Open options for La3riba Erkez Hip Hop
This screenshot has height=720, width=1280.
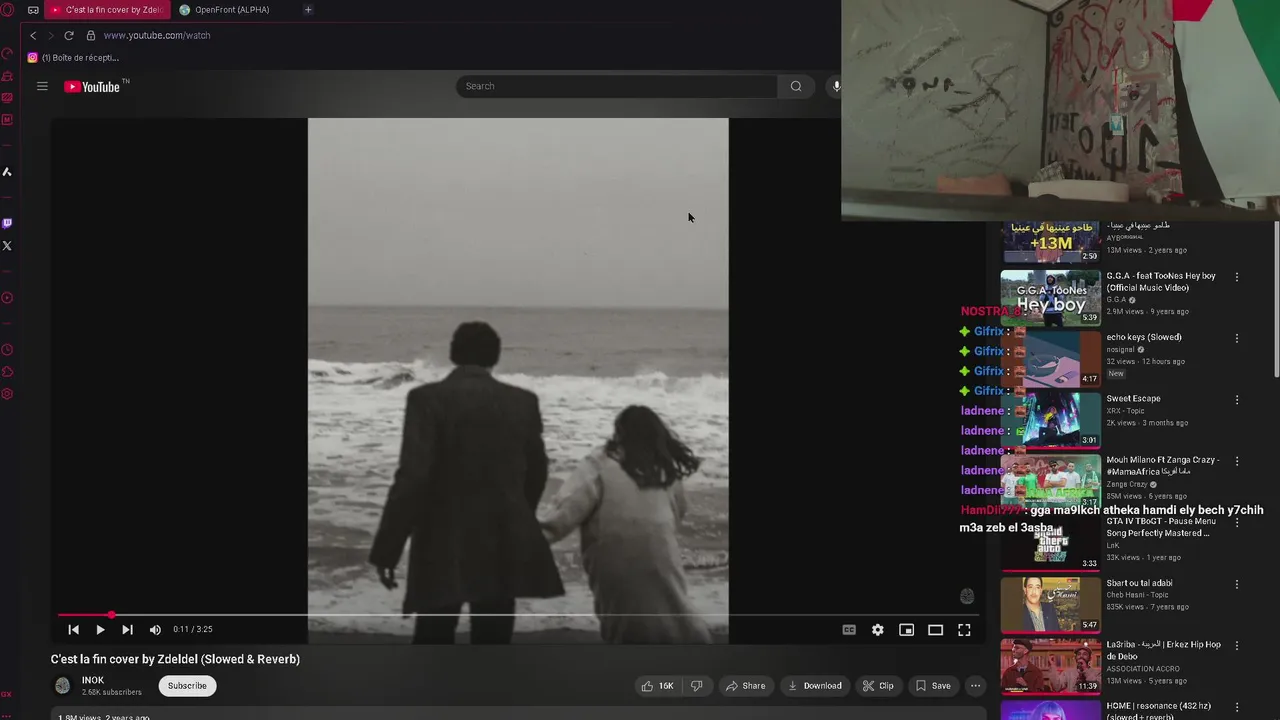pyautogui.click(x=1237, y=646)
